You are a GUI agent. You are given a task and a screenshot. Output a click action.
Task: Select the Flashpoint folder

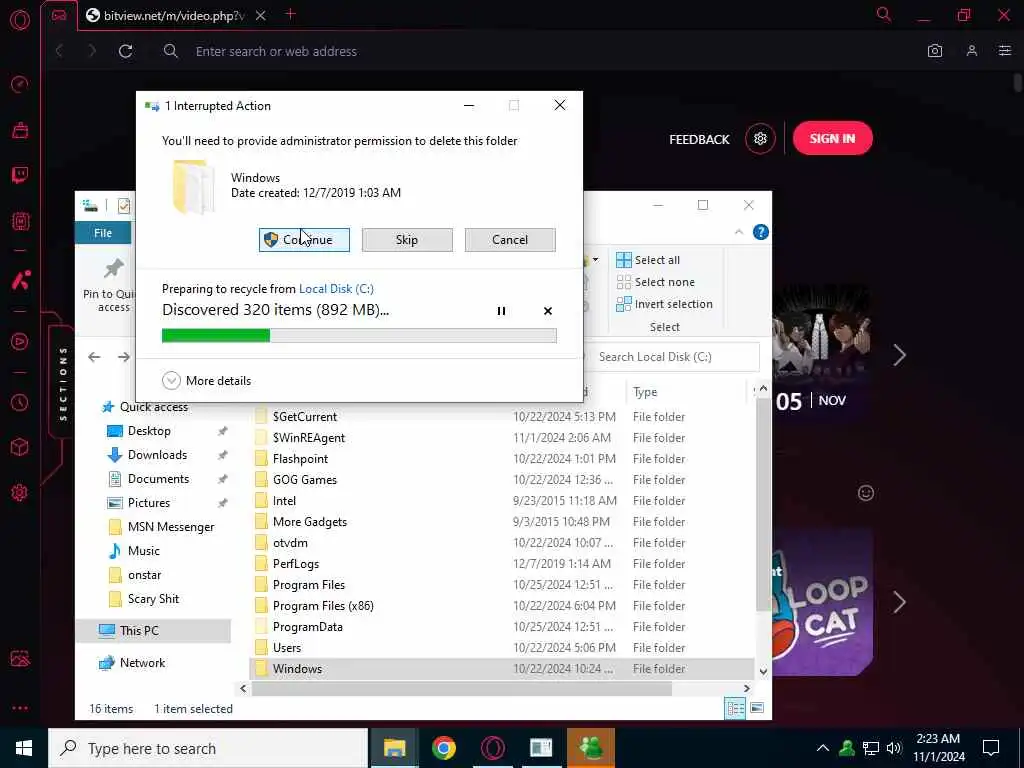pos(300,459)
